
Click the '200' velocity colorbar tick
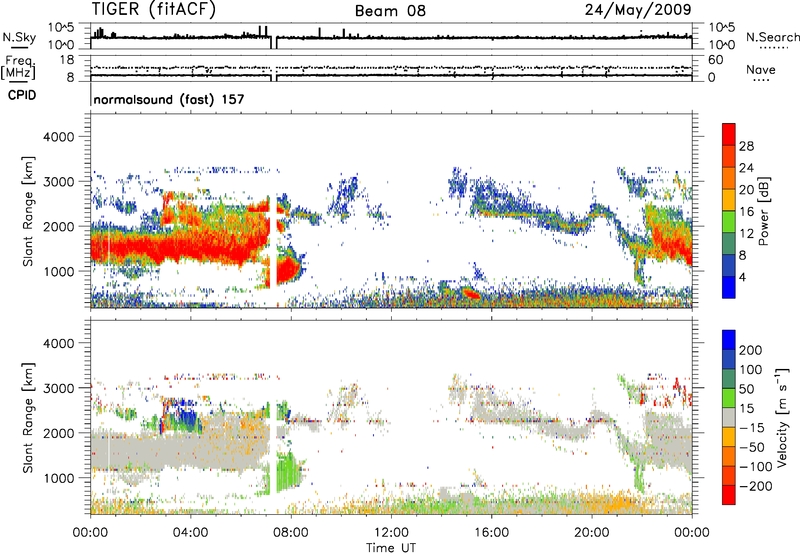pyautogui.click(x=750, y=350)
